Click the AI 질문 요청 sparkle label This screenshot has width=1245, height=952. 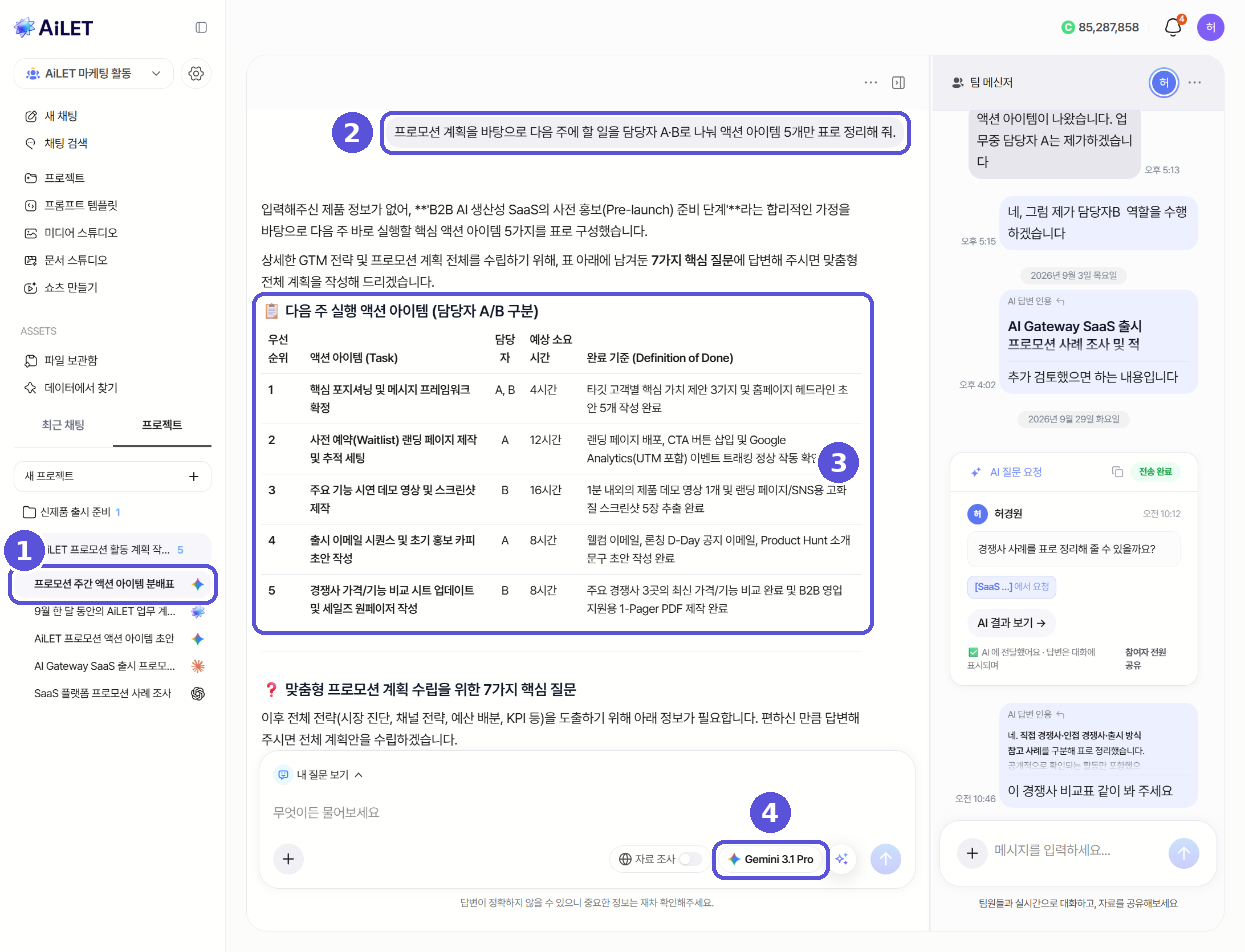point(1006,472)
